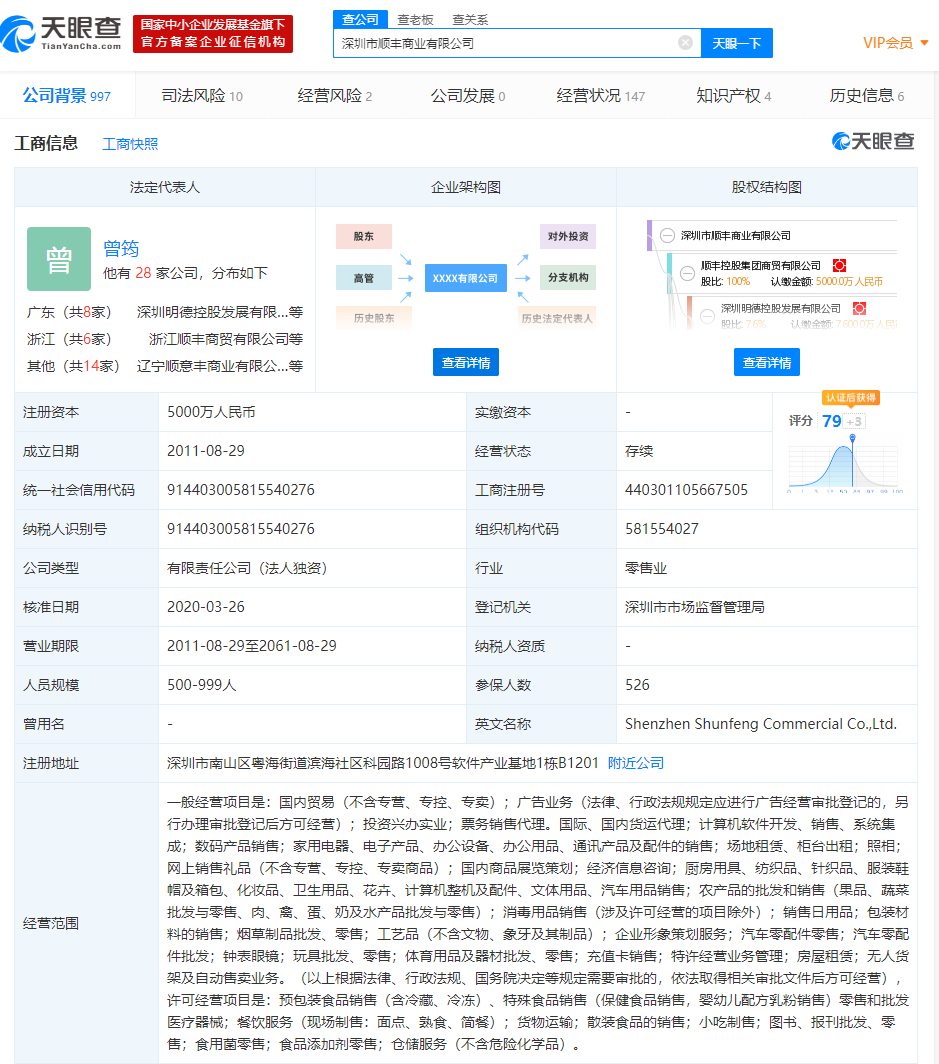Click the registration number 440301105667505
Screen dimensions: 939x1064
[686, 490]
